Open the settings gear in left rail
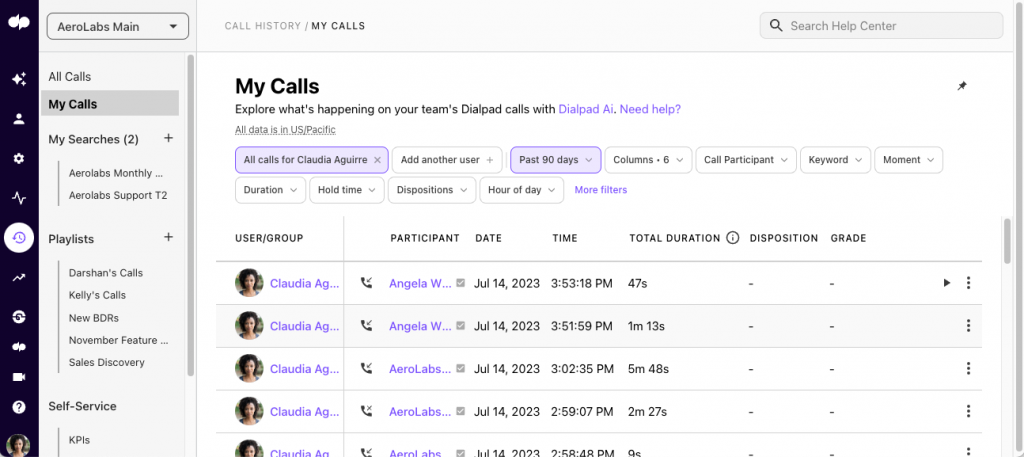Viewport: 1024px width, 457px height. [18, 158]
